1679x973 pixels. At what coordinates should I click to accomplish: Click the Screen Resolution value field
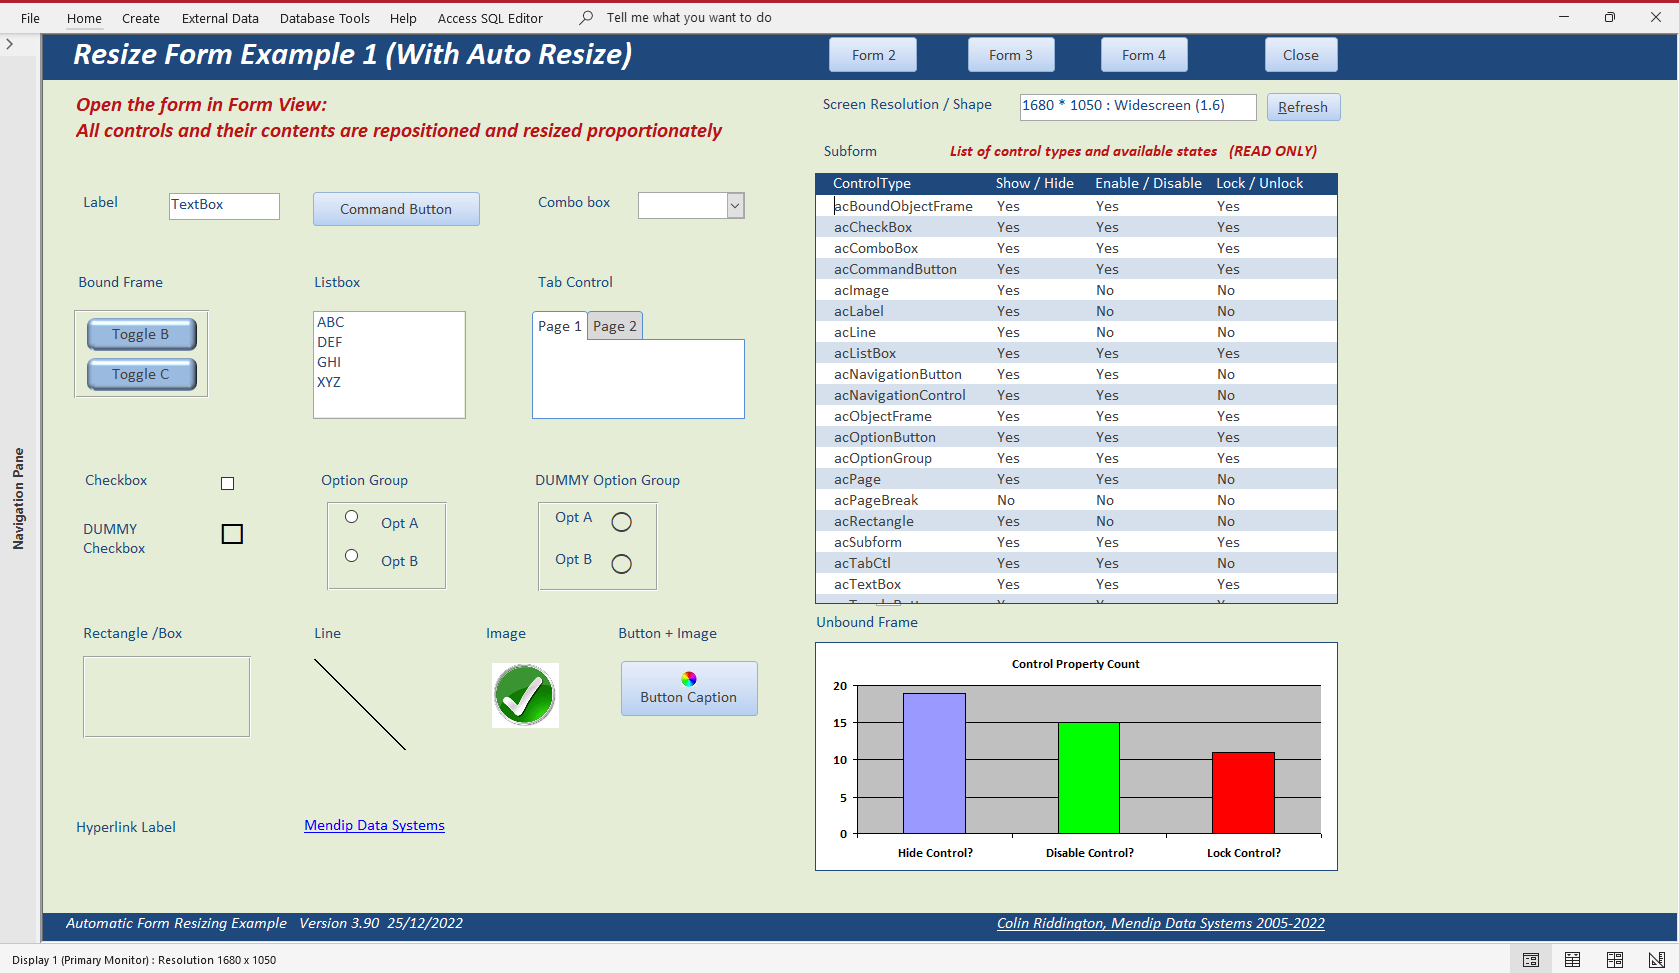[1138, 107]
